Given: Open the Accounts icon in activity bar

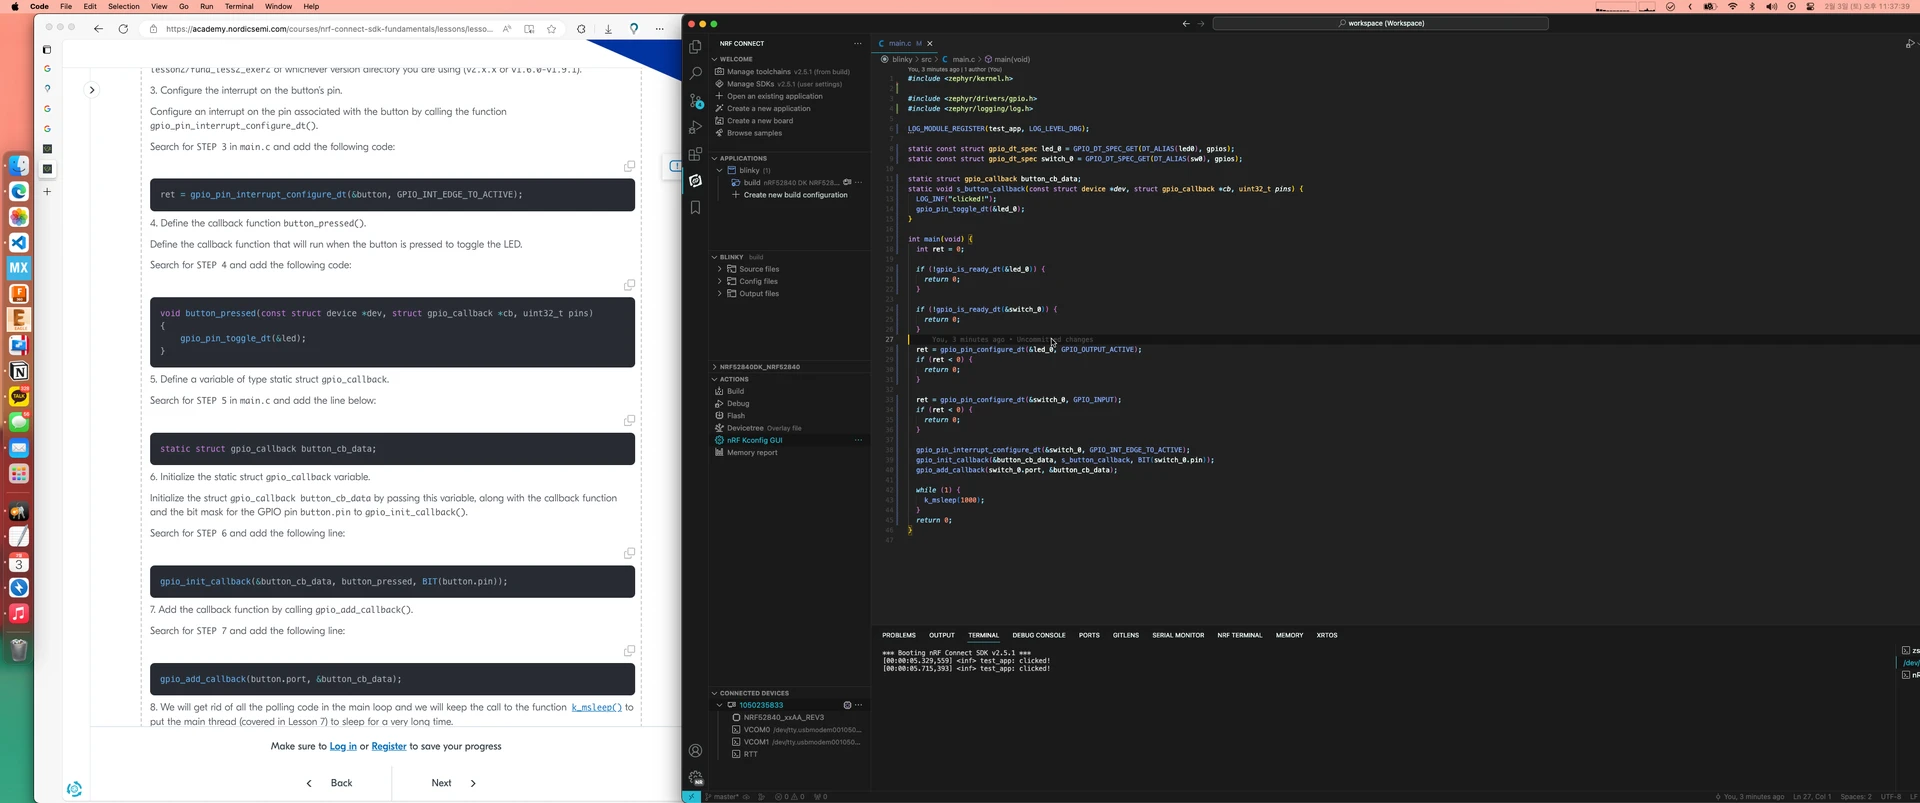Looking at the screenshot, I should coord(696,751).
